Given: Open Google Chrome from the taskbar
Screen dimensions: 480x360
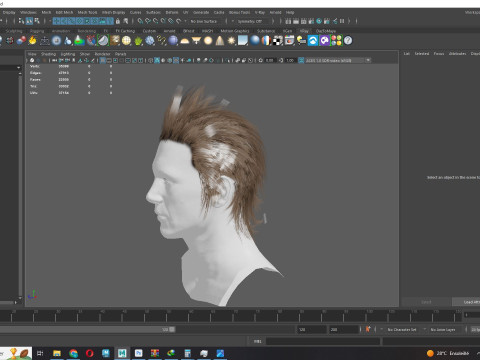Looking at the screenshot, I should [x=73, y=353].
